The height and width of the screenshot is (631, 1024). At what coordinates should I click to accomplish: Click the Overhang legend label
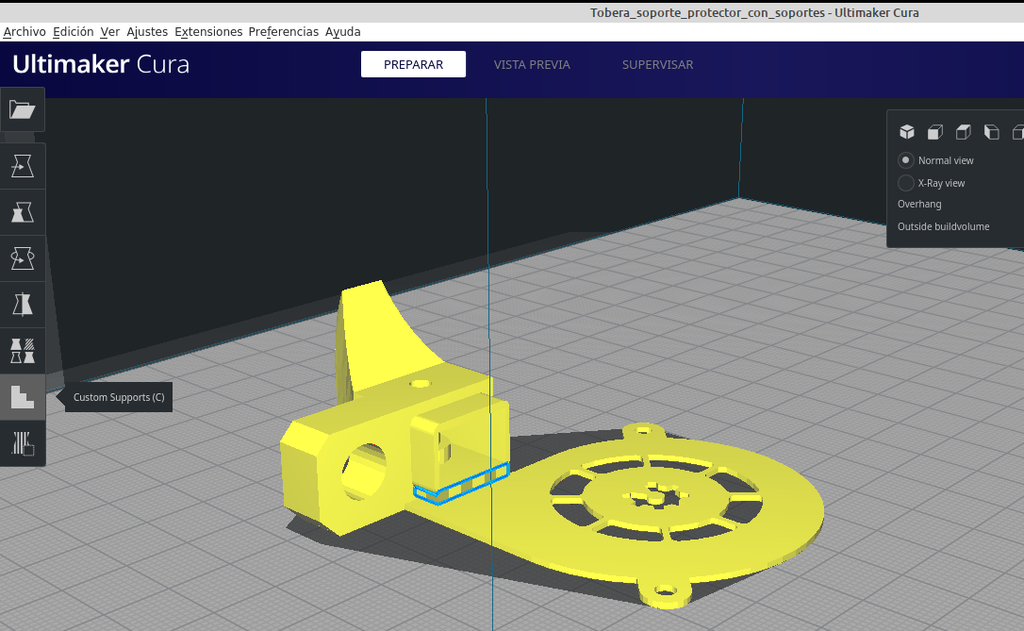pyautogui.click(x=920, y=204)
